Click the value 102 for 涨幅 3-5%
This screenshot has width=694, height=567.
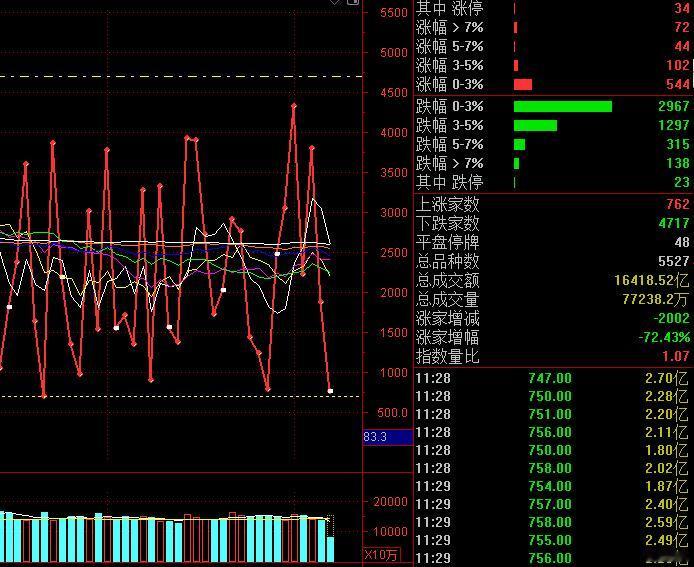(678, 66)
